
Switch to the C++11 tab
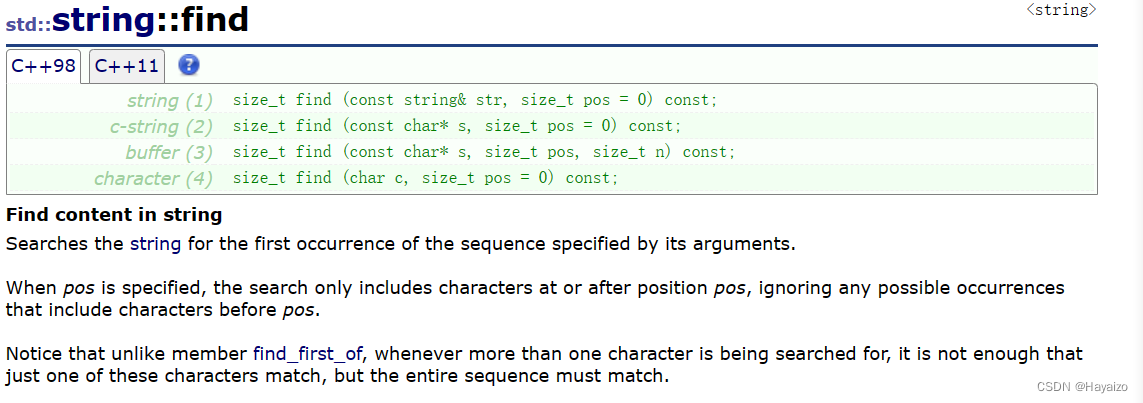coord(127,66)
